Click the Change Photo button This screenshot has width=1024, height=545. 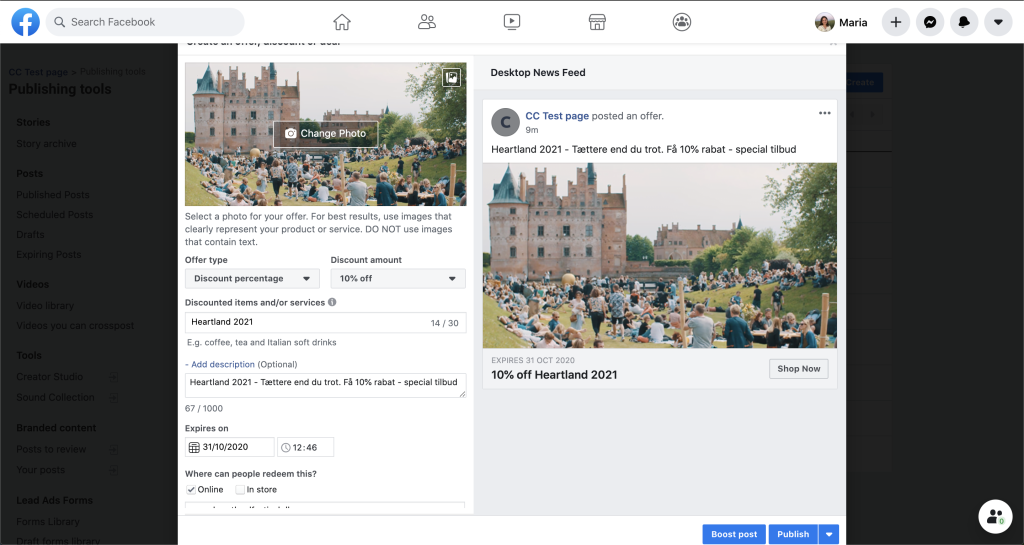tap(325, 134)
